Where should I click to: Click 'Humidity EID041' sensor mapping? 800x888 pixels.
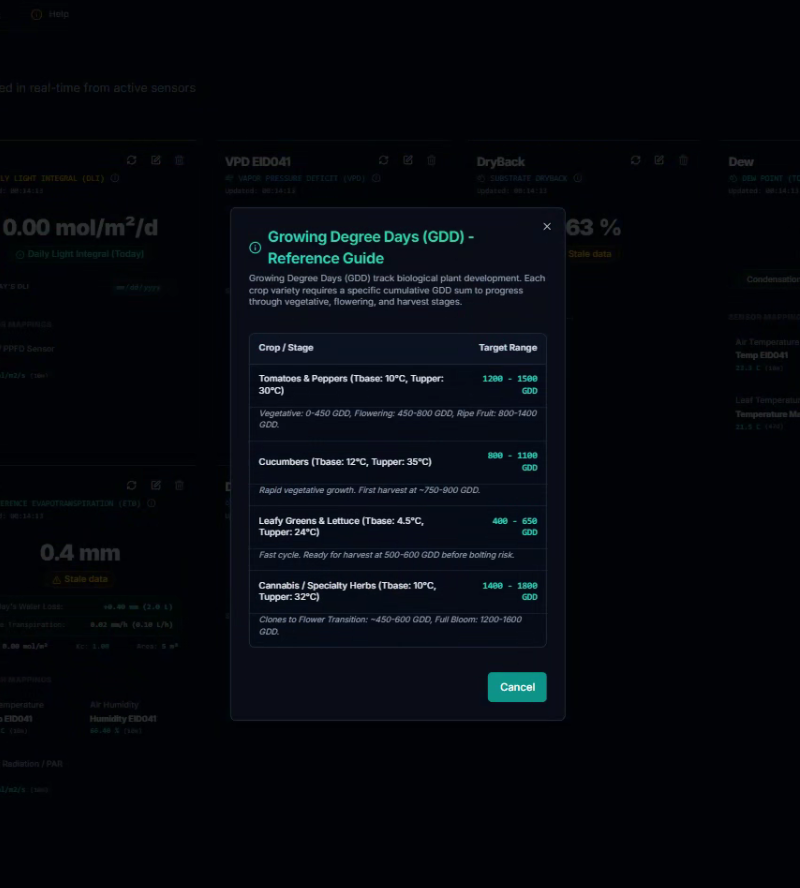pos(123,719)
